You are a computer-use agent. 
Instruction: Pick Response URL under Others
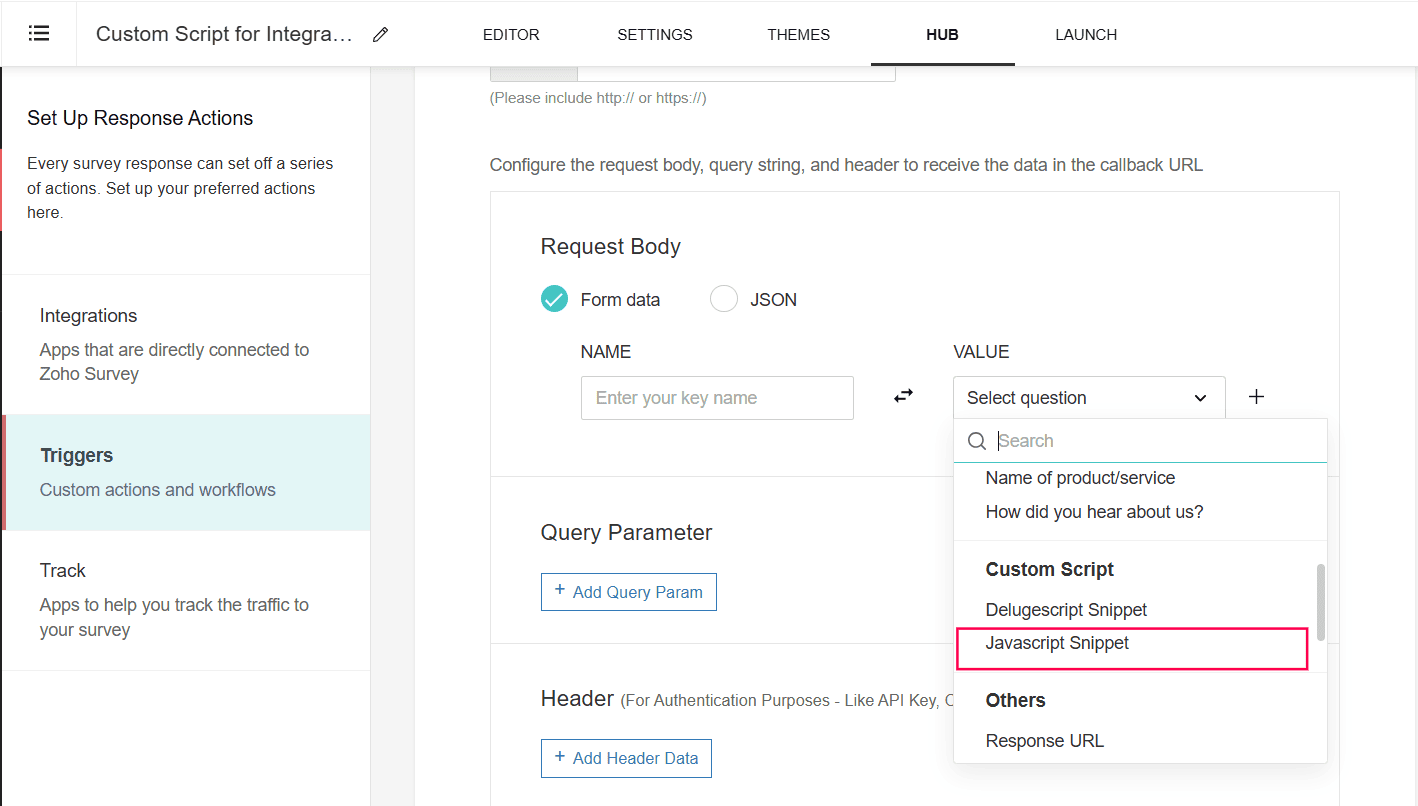pos(1045,741)
